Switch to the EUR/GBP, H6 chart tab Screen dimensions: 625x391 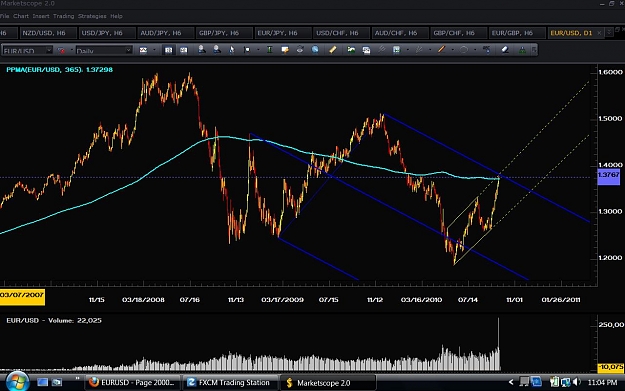pos(517,33)
